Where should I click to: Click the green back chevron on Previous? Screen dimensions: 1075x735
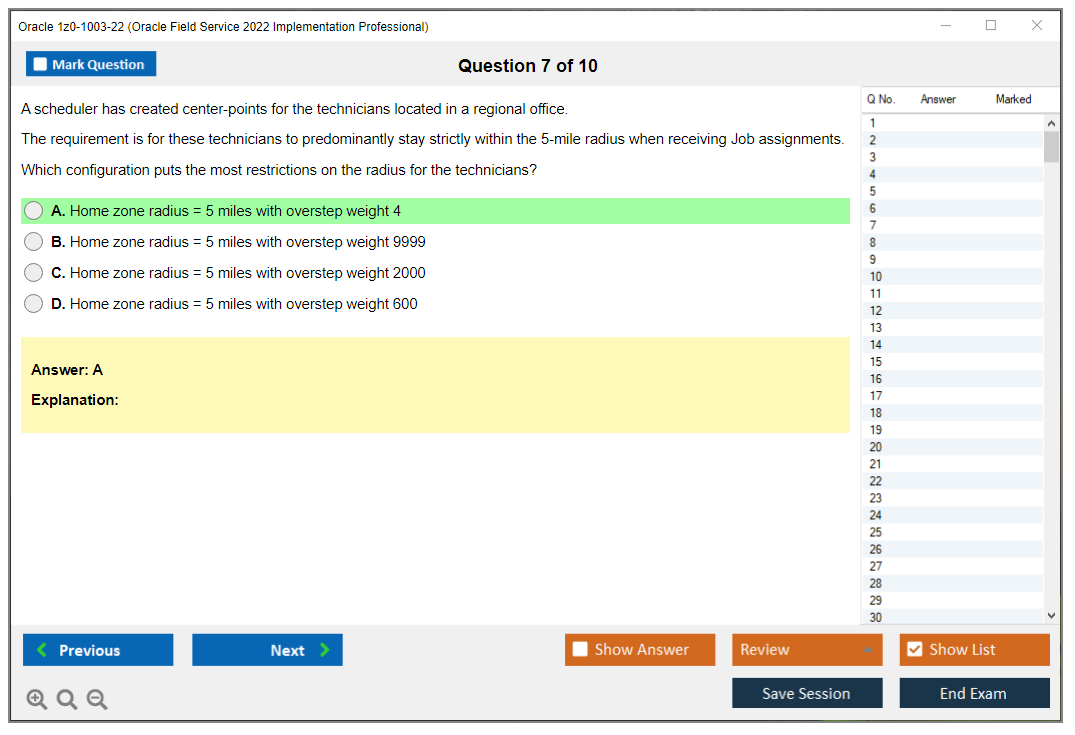(x=42, y=650)
